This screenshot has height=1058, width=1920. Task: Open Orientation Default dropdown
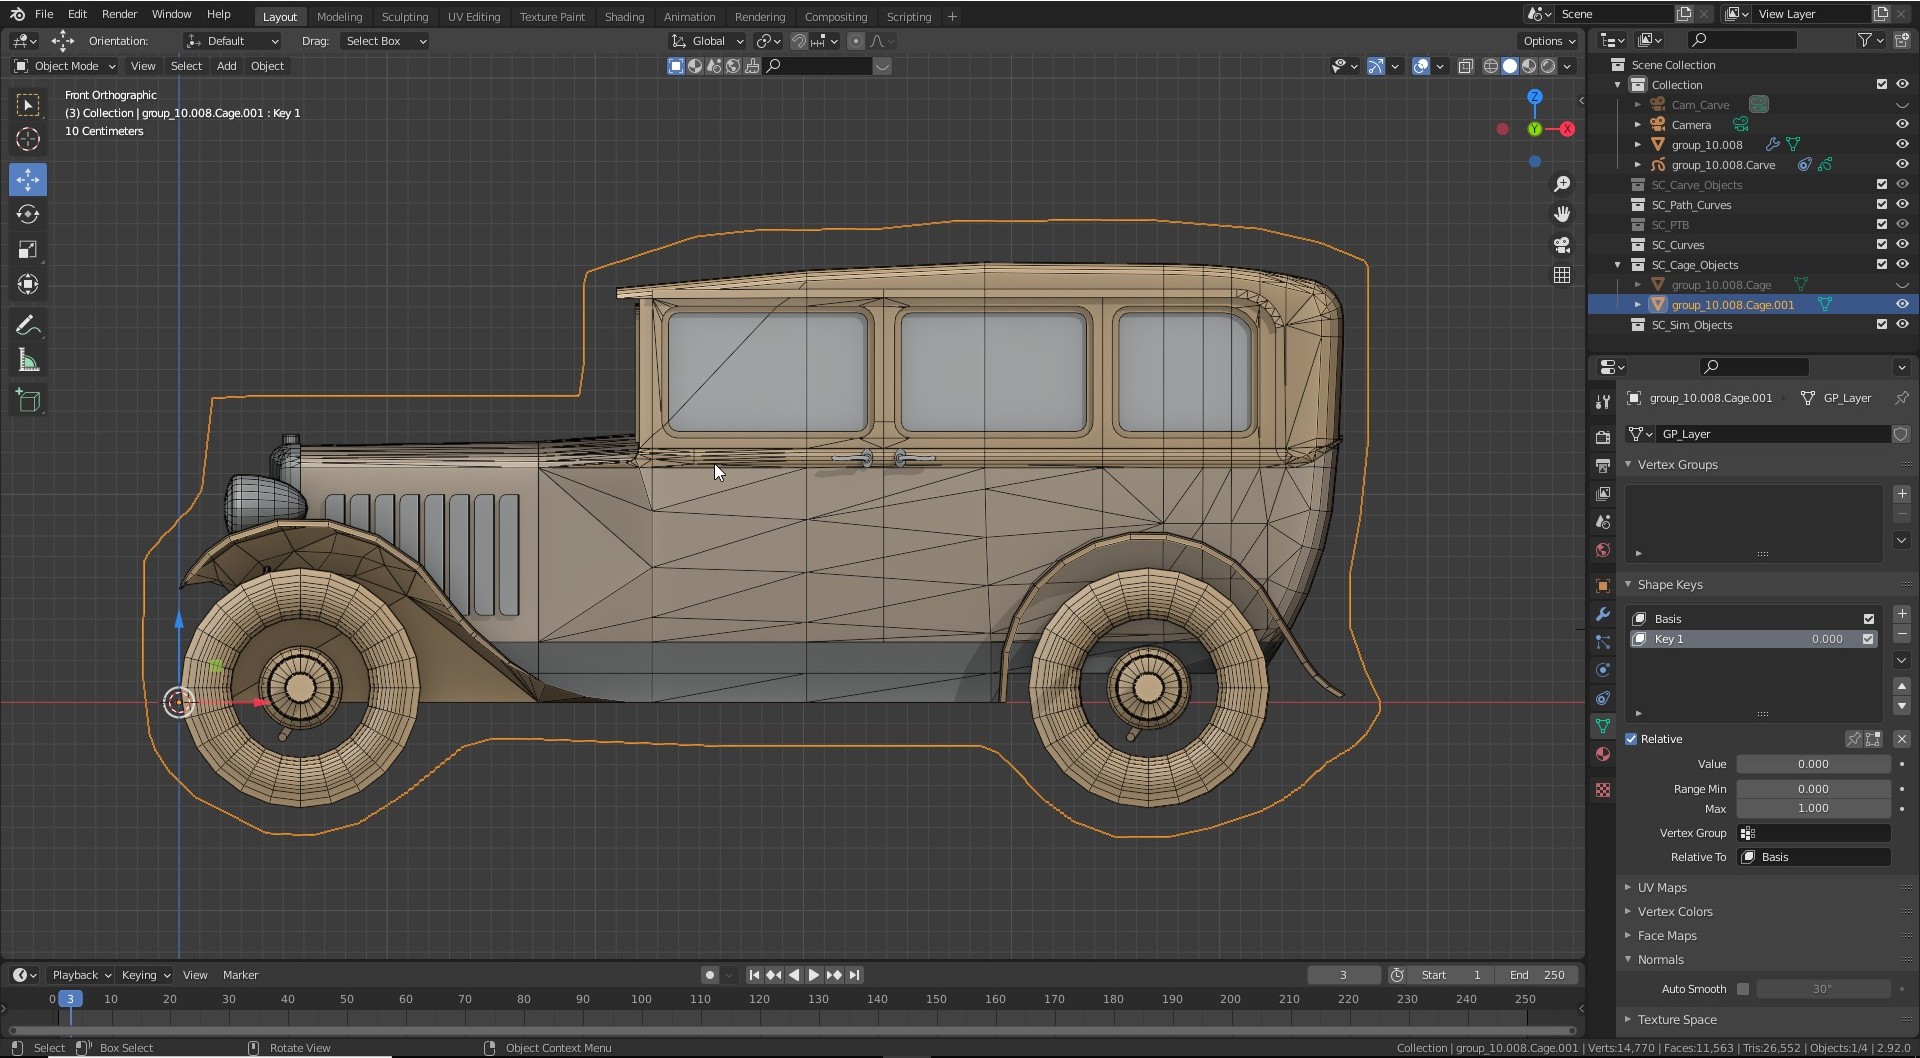[x=232, y=41]
